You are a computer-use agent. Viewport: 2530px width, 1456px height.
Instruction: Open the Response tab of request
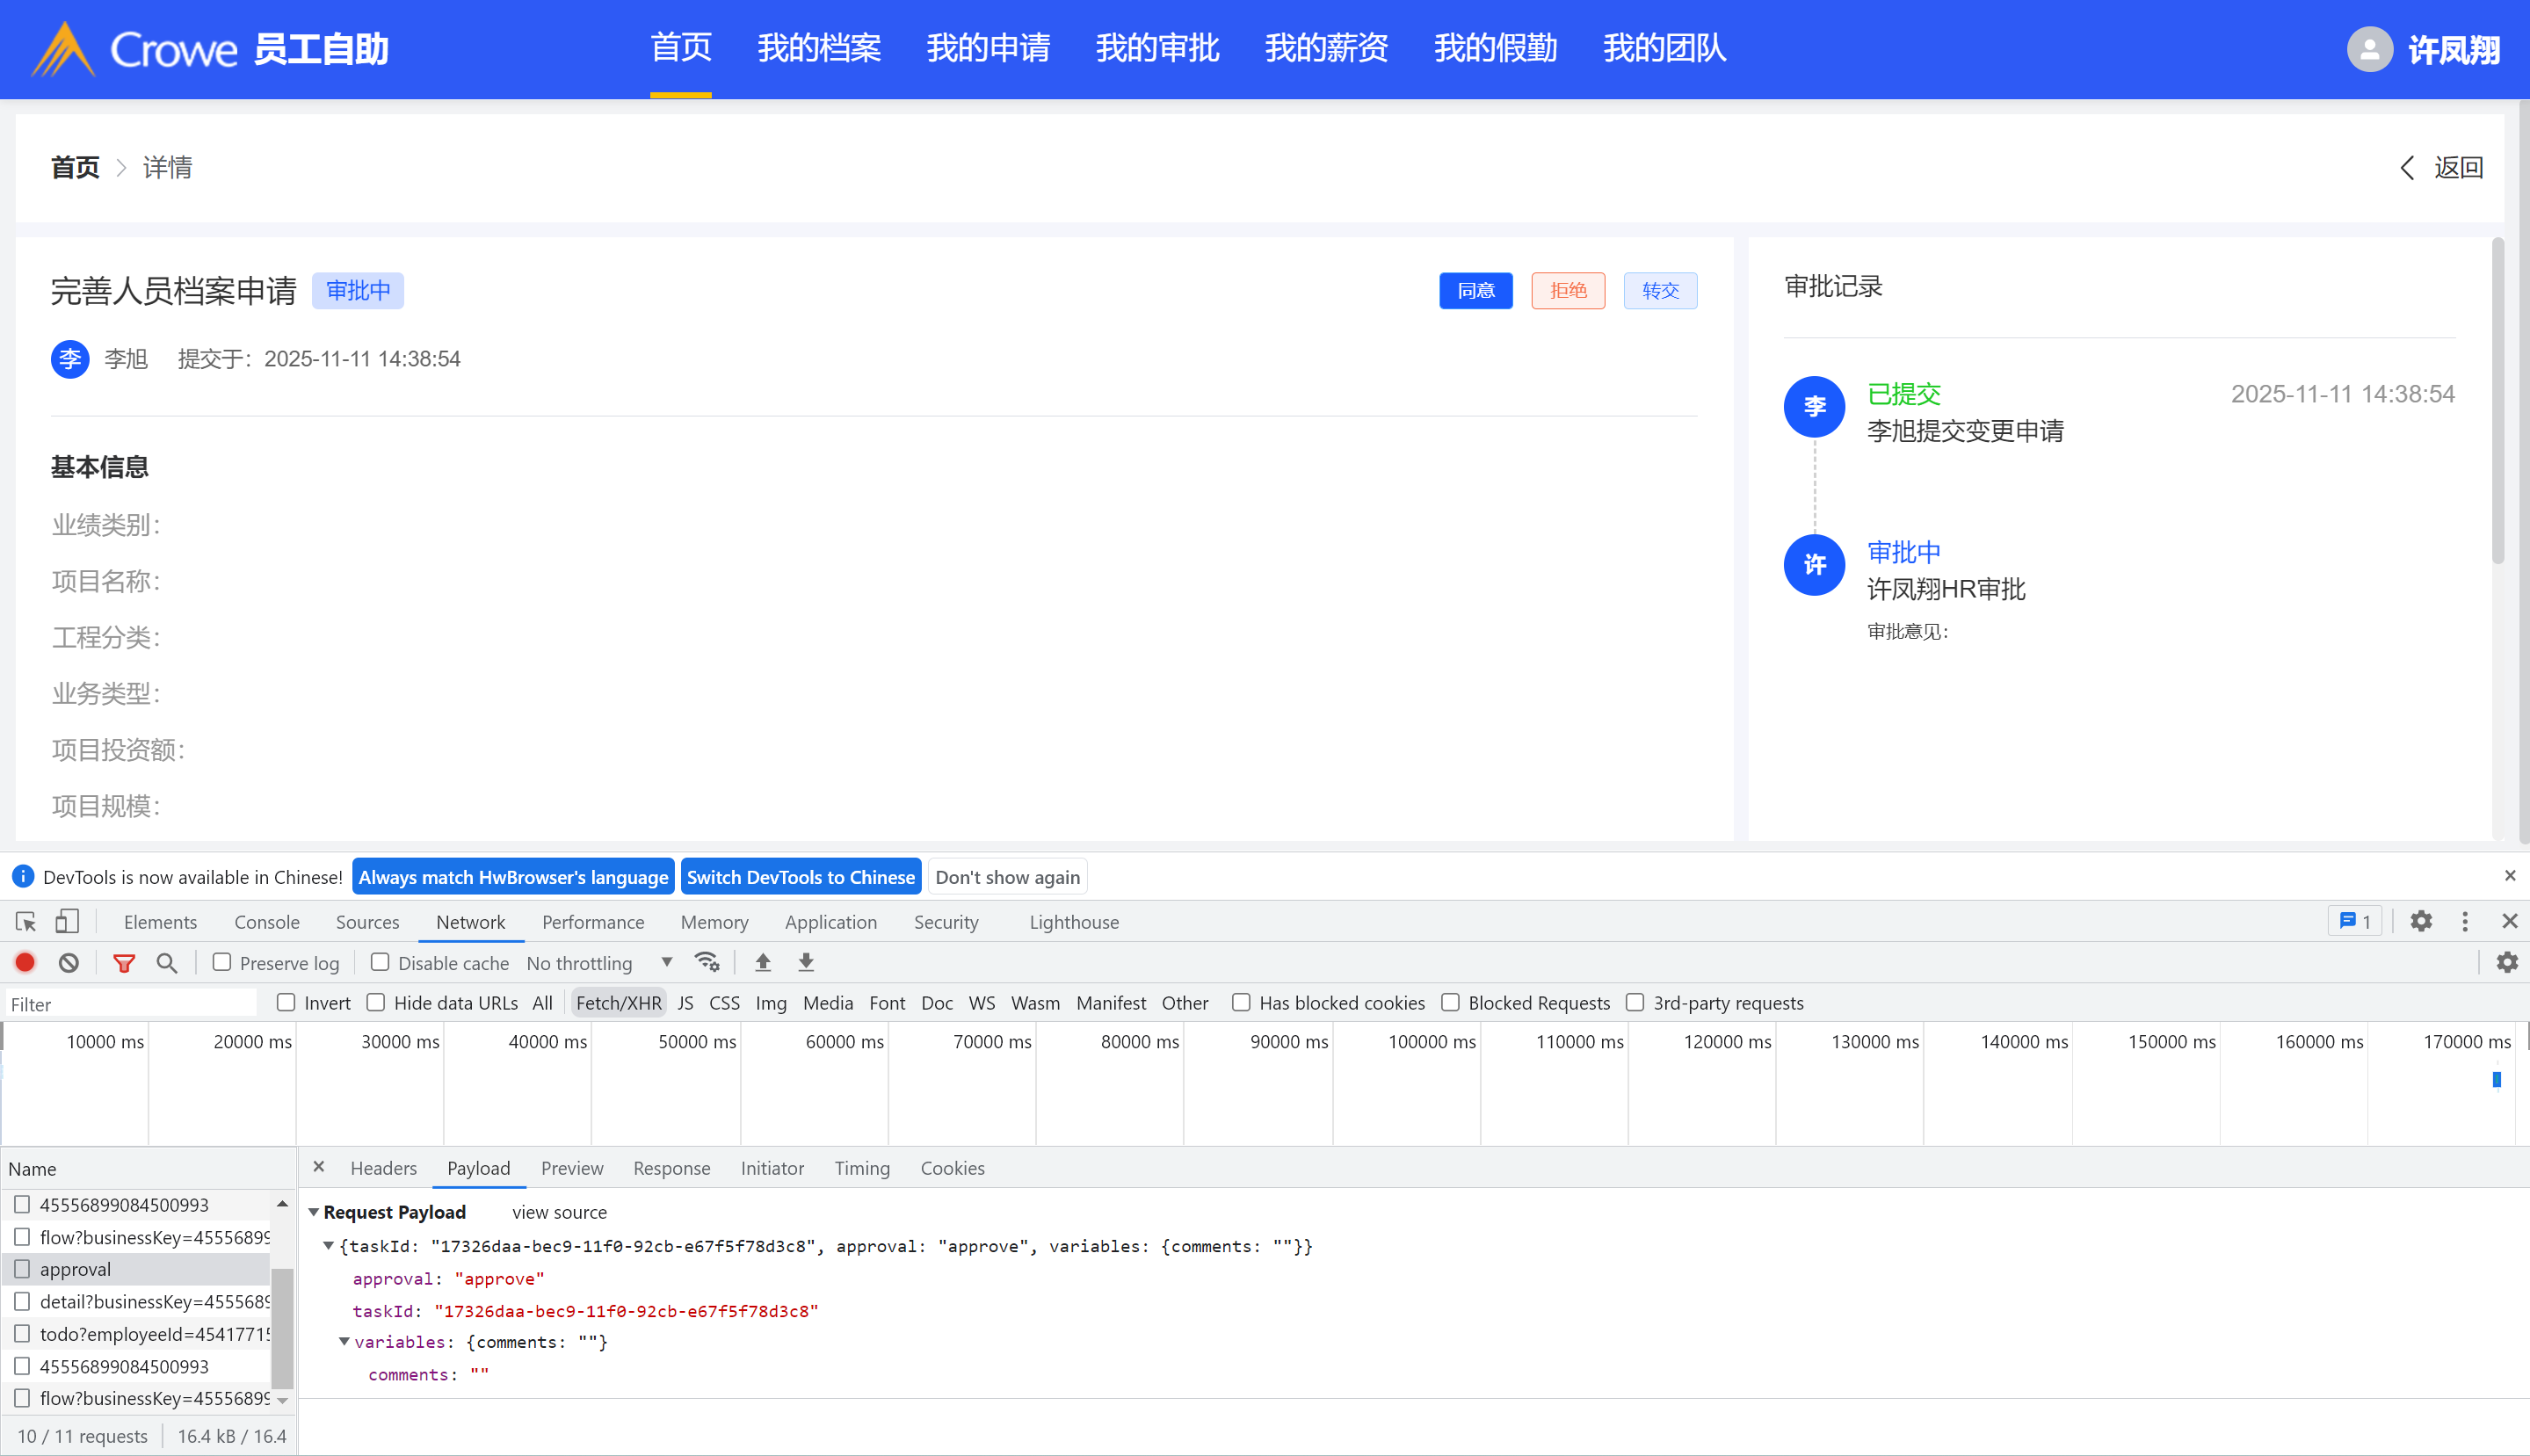coord(671,1168)
